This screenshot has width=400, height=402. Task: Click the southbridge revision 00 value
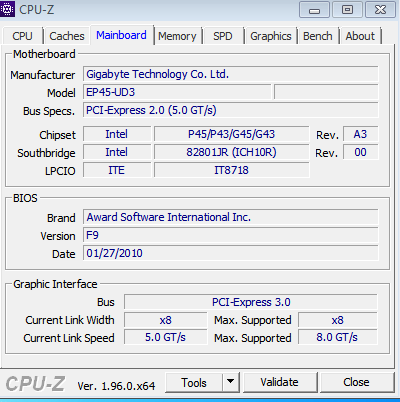(360, 152)
